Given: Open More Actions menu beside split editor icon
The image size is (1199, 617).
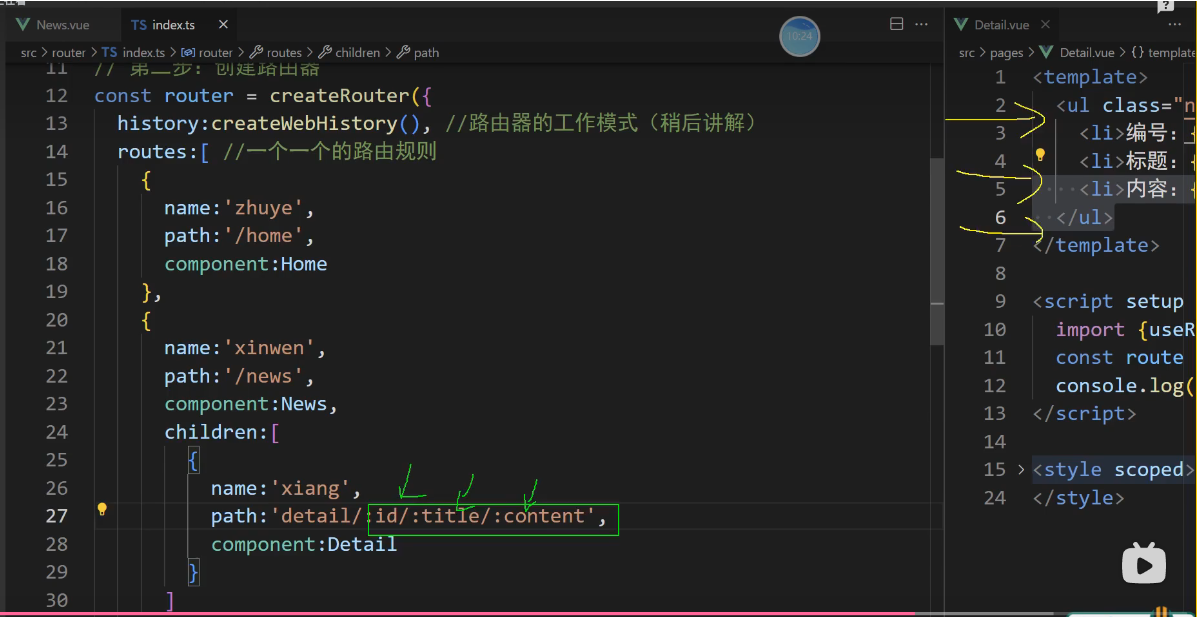Looking at the screenshot, I should coord(921,24).
